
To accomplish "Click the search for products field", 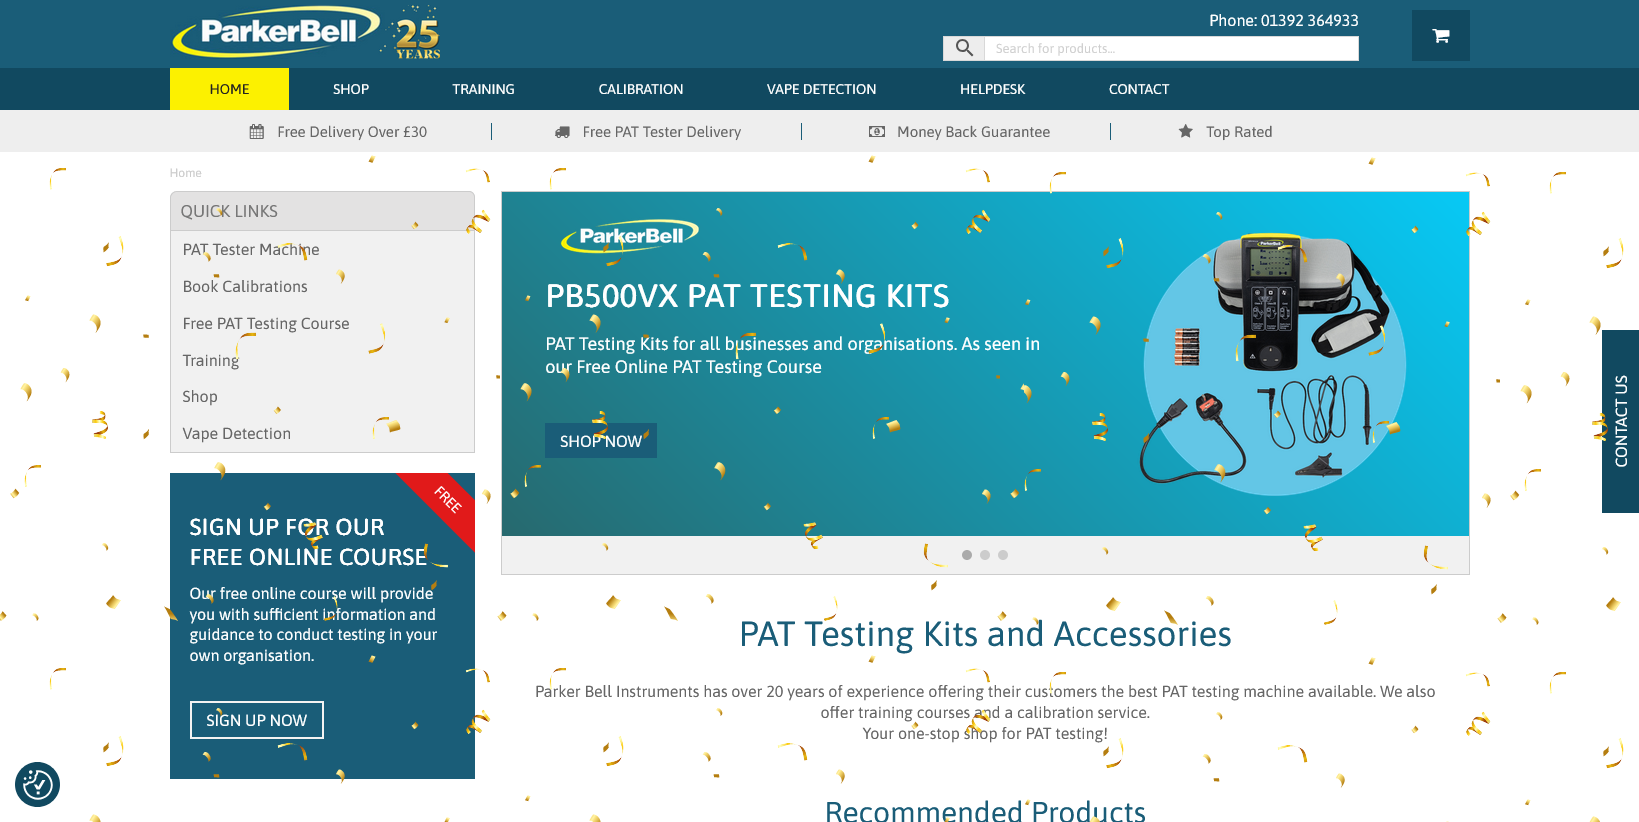I will pos(1172,48).
